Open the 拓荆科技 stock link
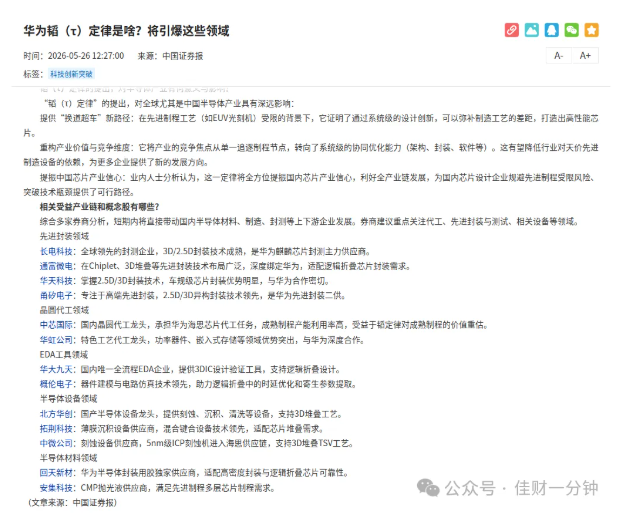This screenshot has width=631, height=524. coord(56,429)
